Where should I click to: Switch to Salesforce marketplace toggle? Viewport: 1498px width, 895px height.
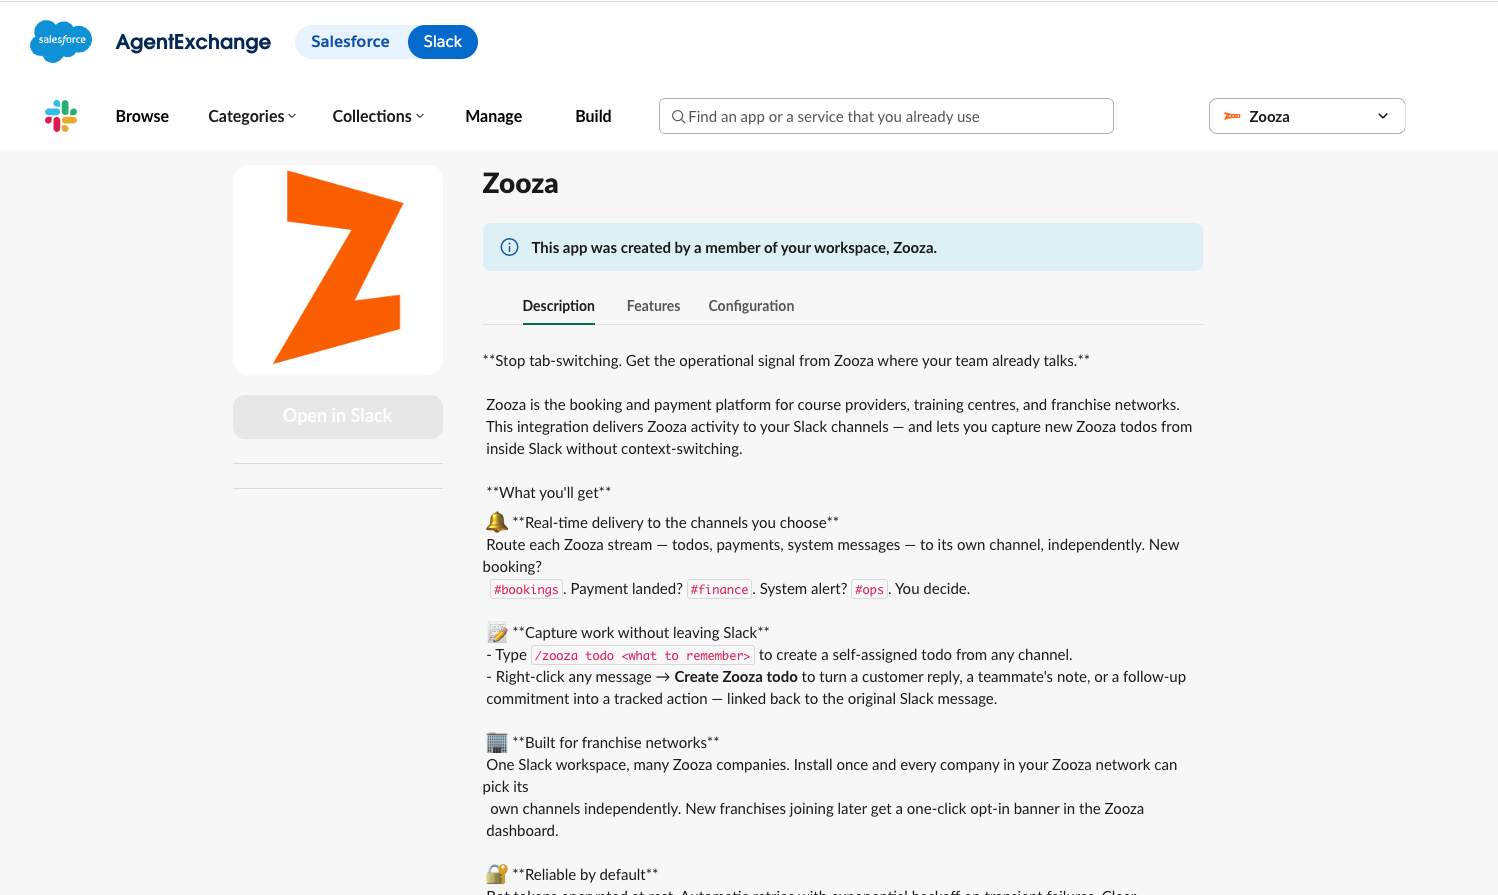(350, 42)
